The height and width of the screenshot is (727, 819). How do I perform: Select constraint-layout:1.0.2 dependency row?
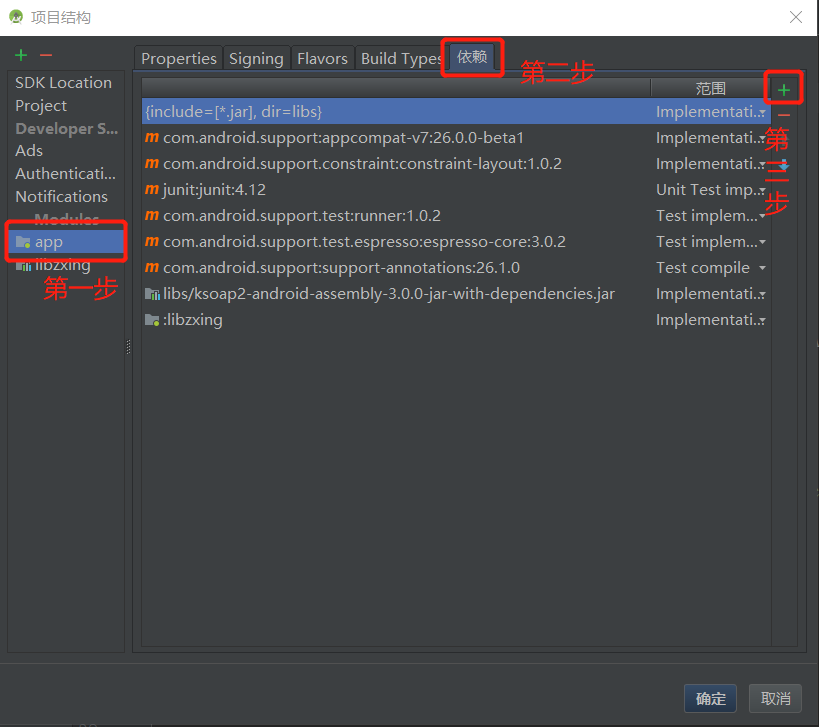click(456, 163)
